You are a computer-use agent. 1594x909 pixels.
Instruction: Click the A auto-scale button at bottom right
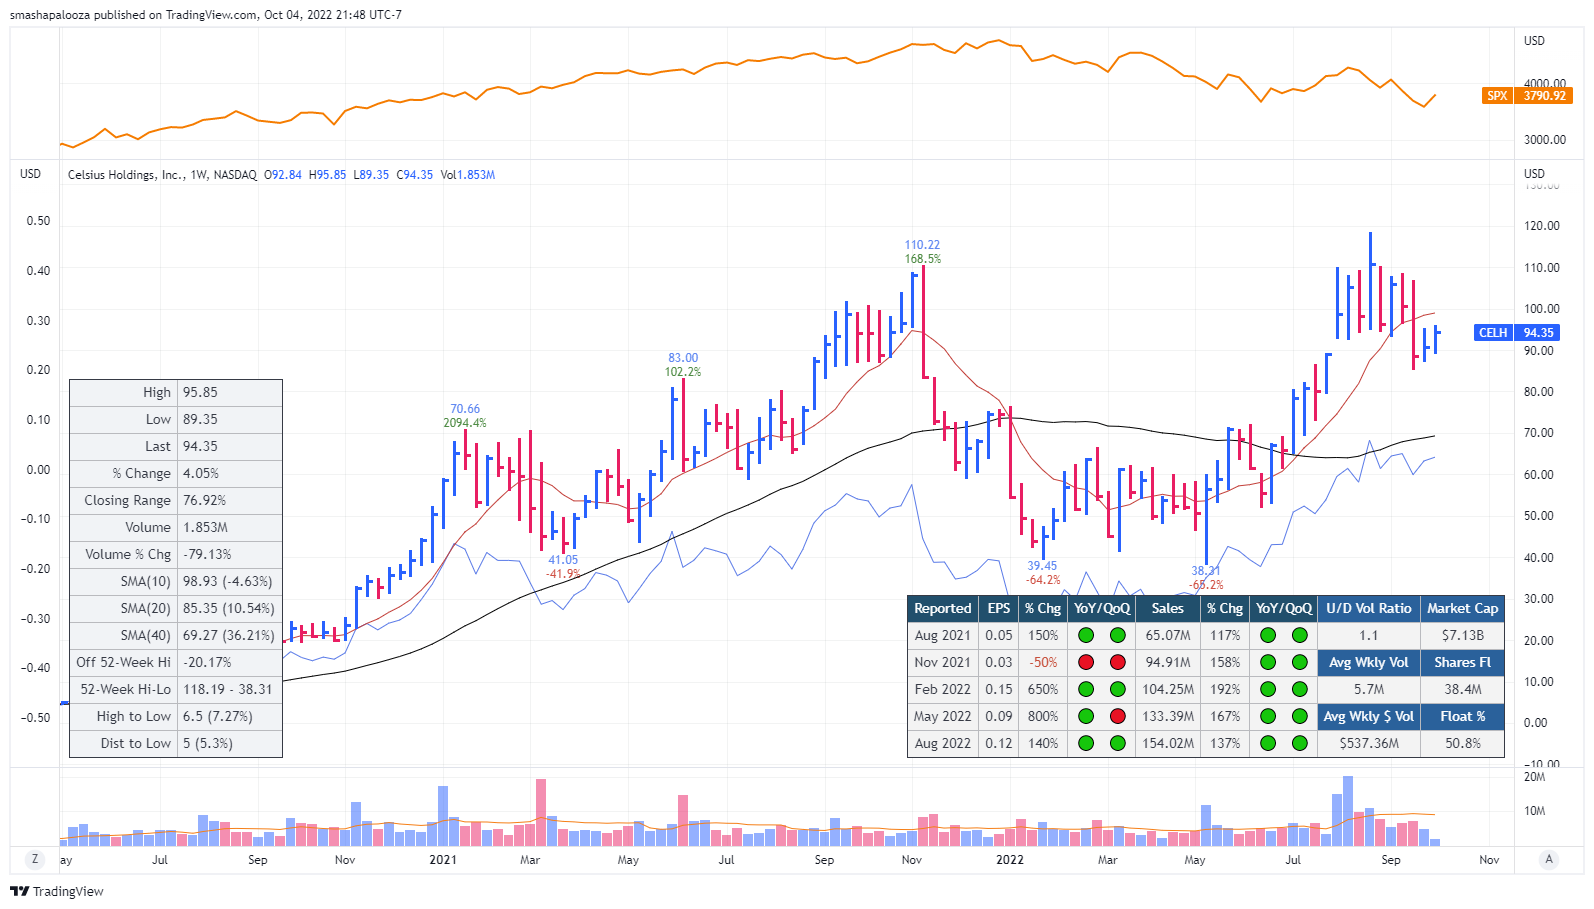click(1549, 859)
